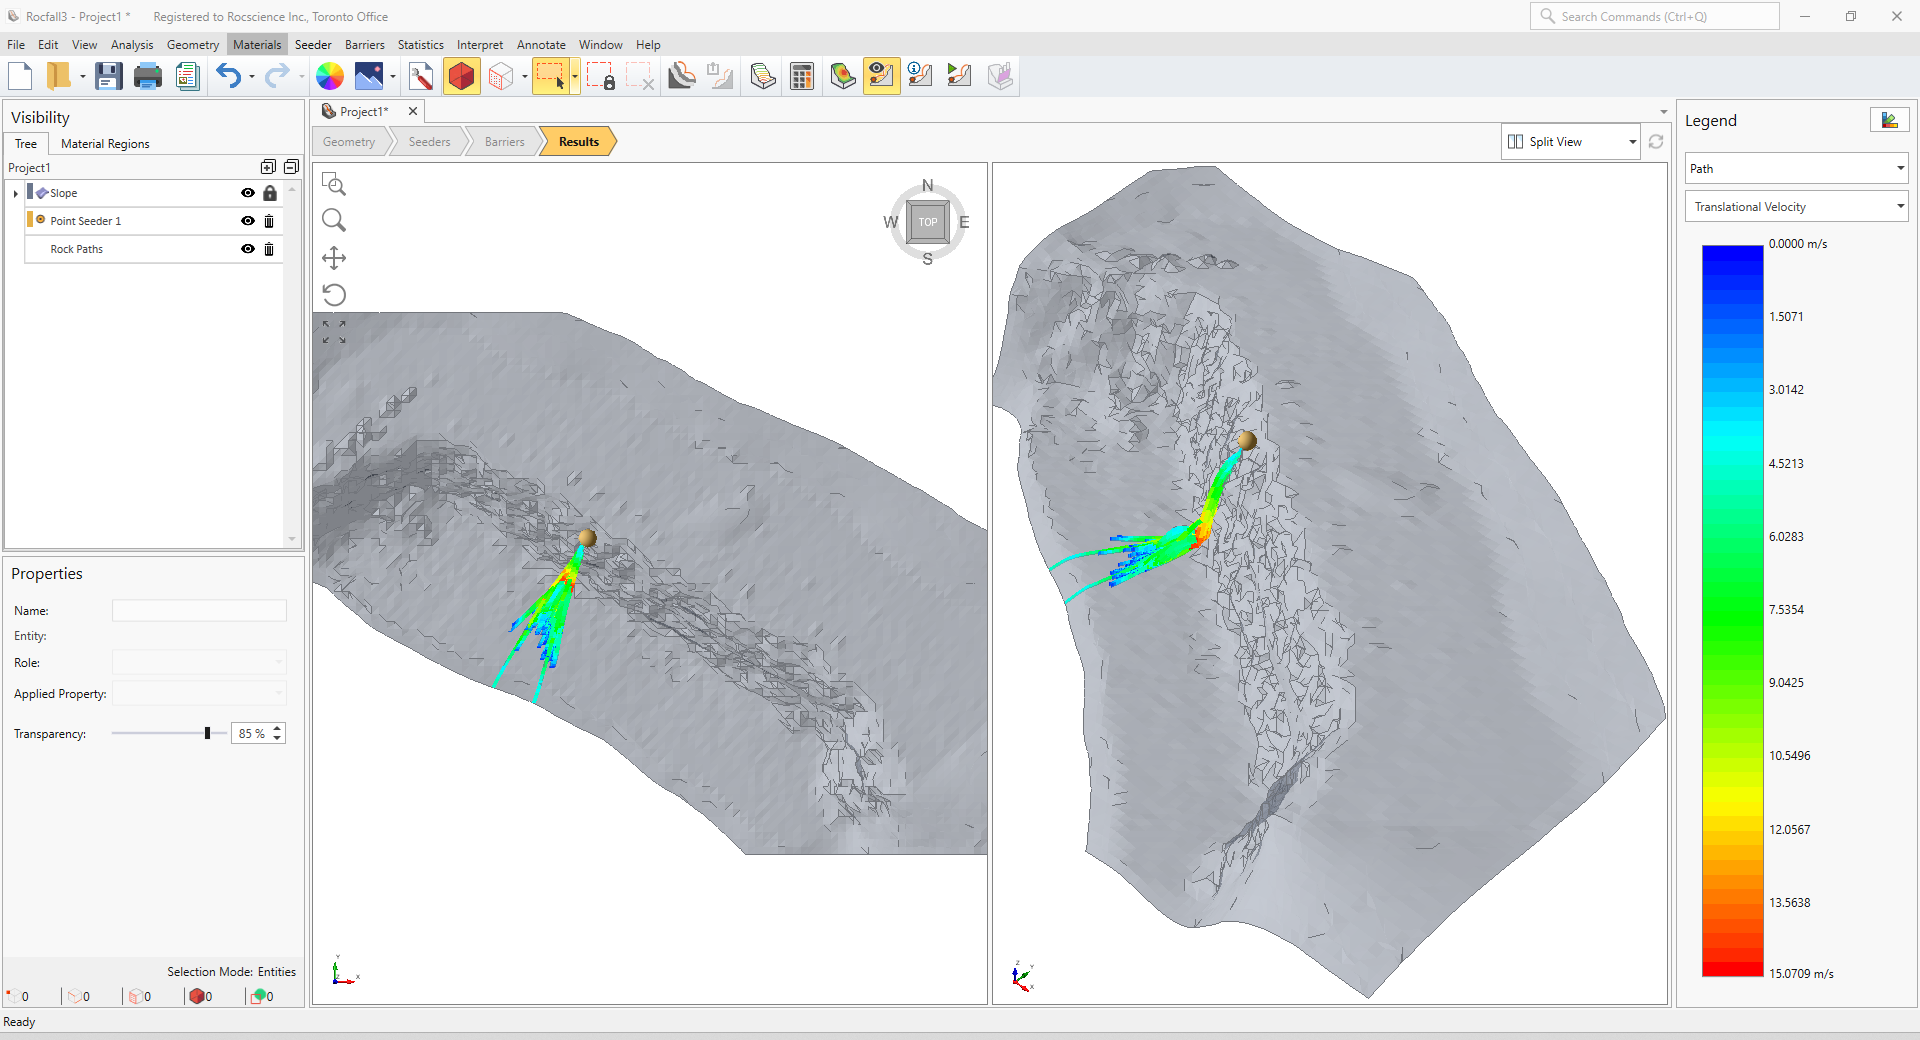Screen dimensions: 1920x1040
Task: Open the wireframe cube dropdown arrow
Action: tap(525, 77)
